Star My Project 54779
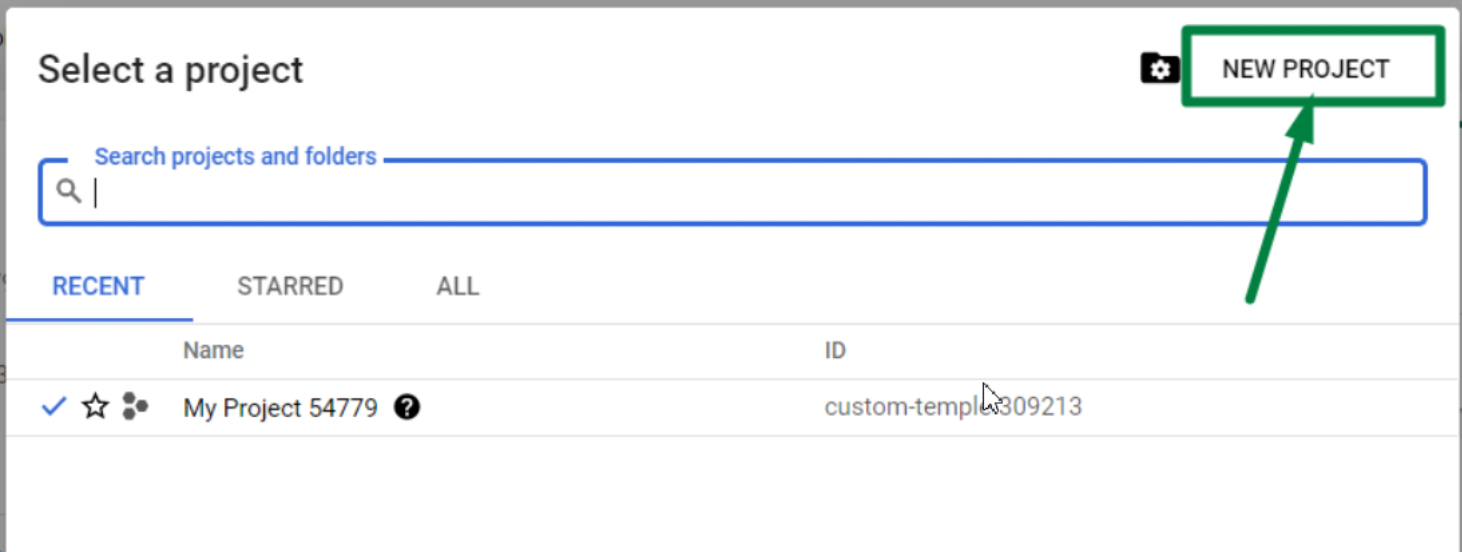 95,406
